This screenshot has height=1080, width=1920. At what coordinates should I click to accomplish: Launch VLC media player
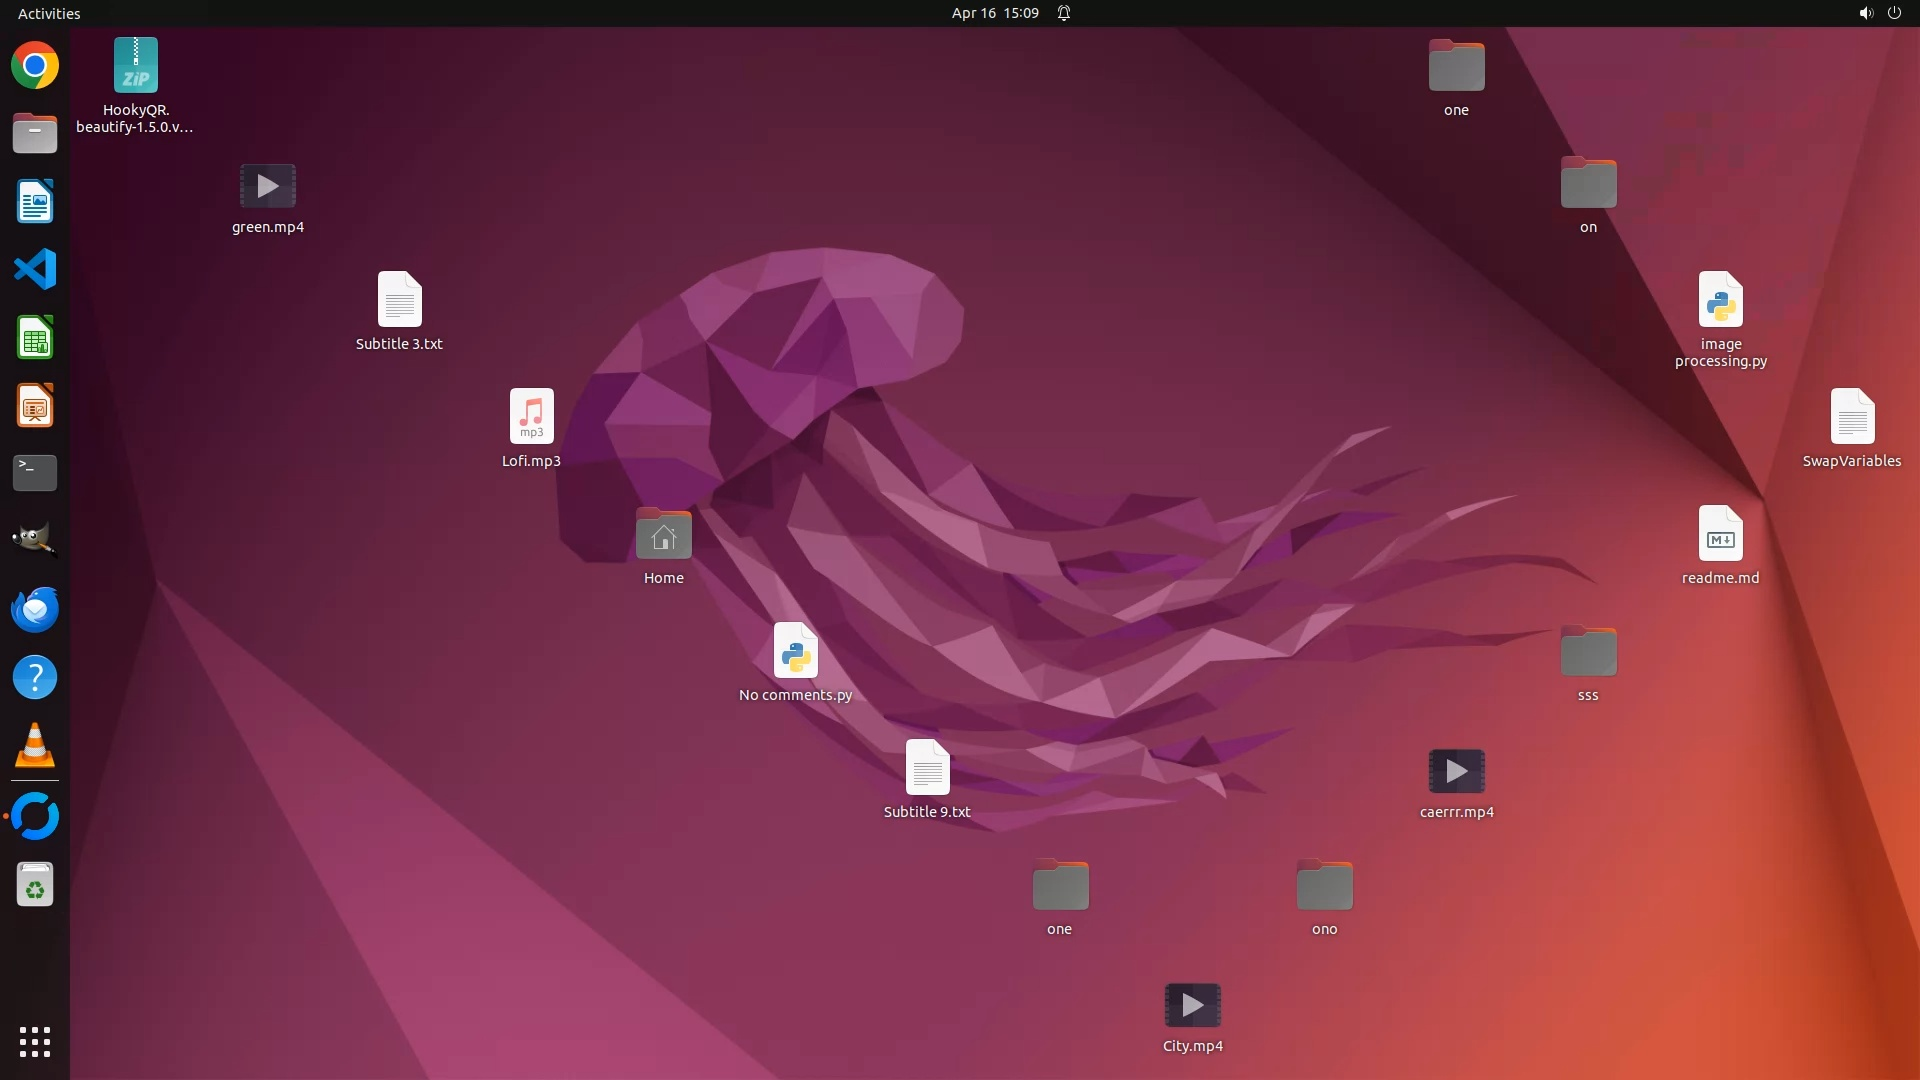35,746
